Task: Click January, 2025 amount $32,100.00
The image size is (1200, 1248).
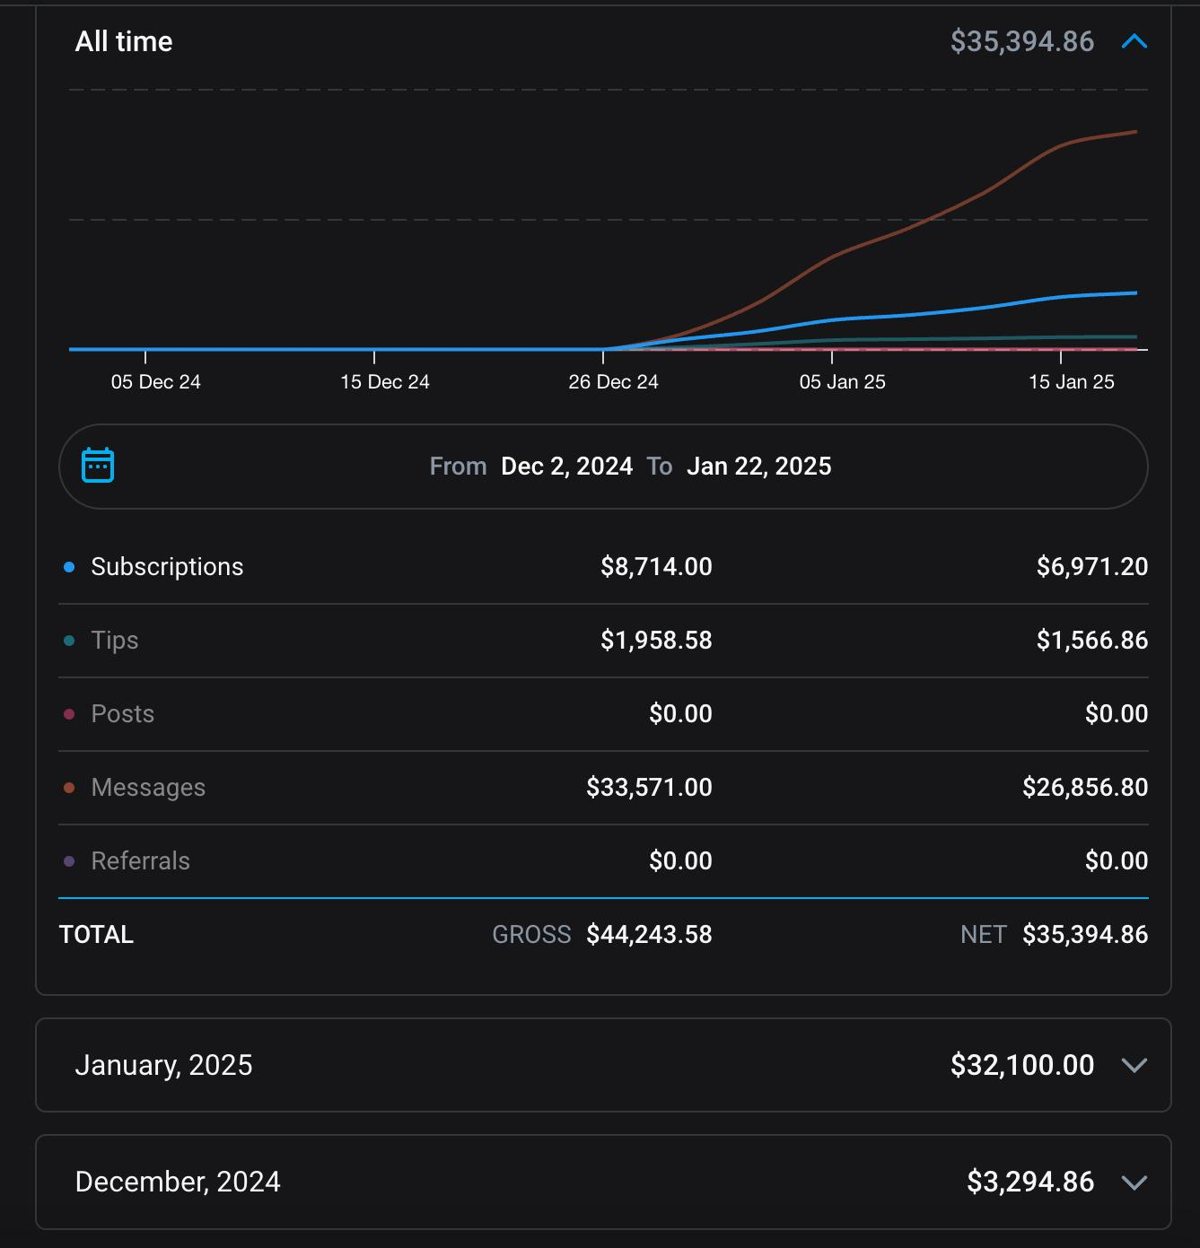Action: [1022, 1065]
